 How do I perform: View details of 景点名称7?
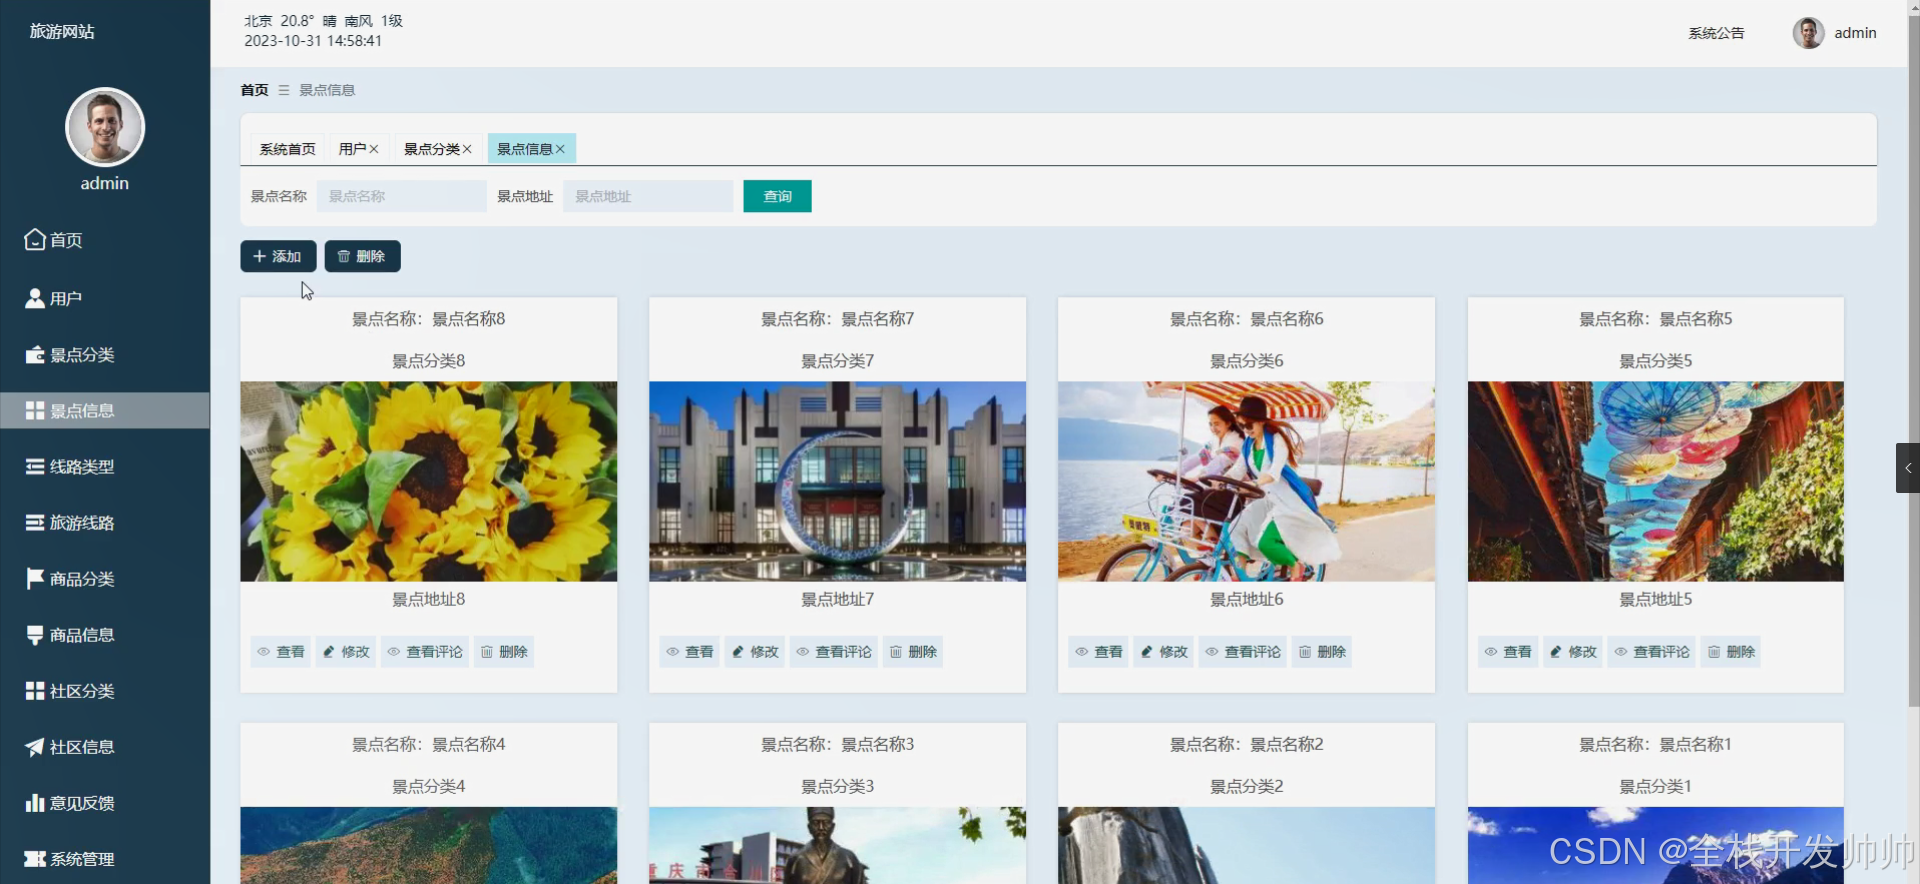pyautogui.click(x=689, y=652)
